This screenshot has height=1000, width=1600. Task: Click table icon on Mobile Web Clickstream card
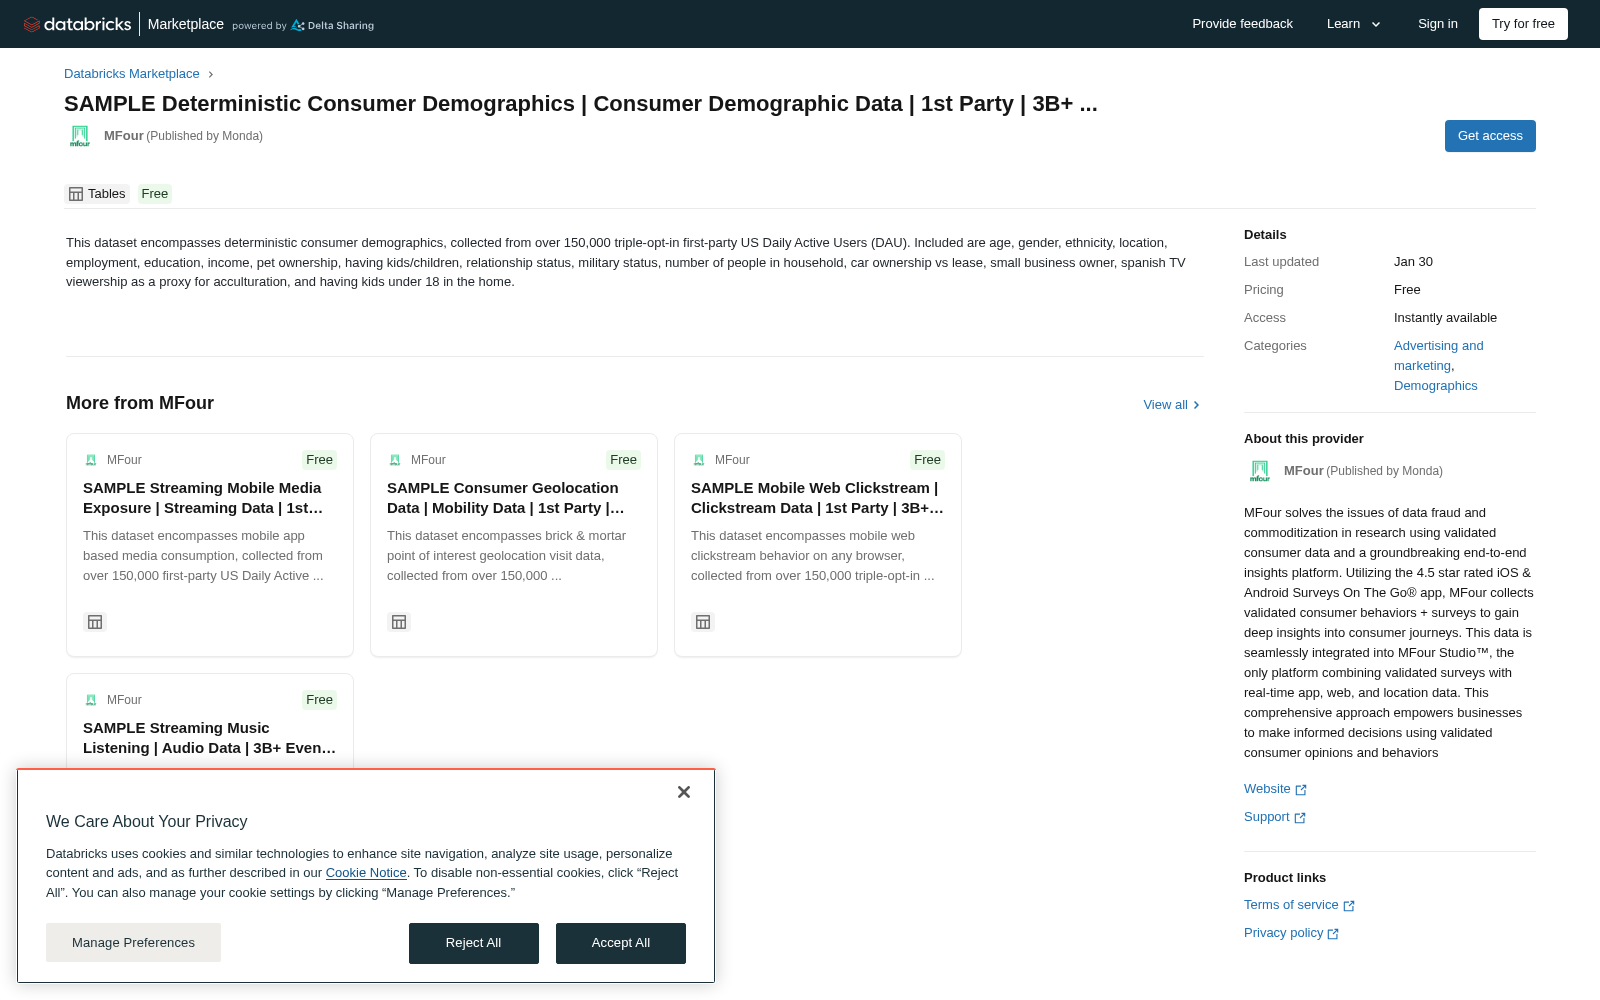(x=703, y=622)
